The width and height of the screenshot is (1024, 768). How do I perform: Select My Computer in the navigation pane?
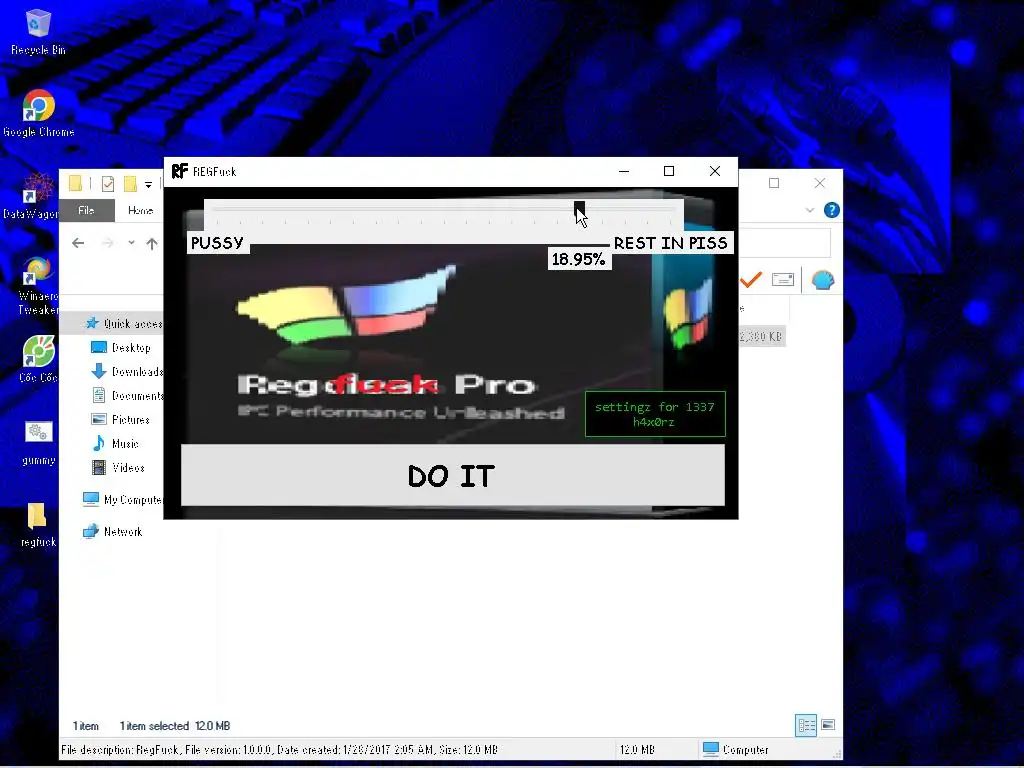(122, 500)
